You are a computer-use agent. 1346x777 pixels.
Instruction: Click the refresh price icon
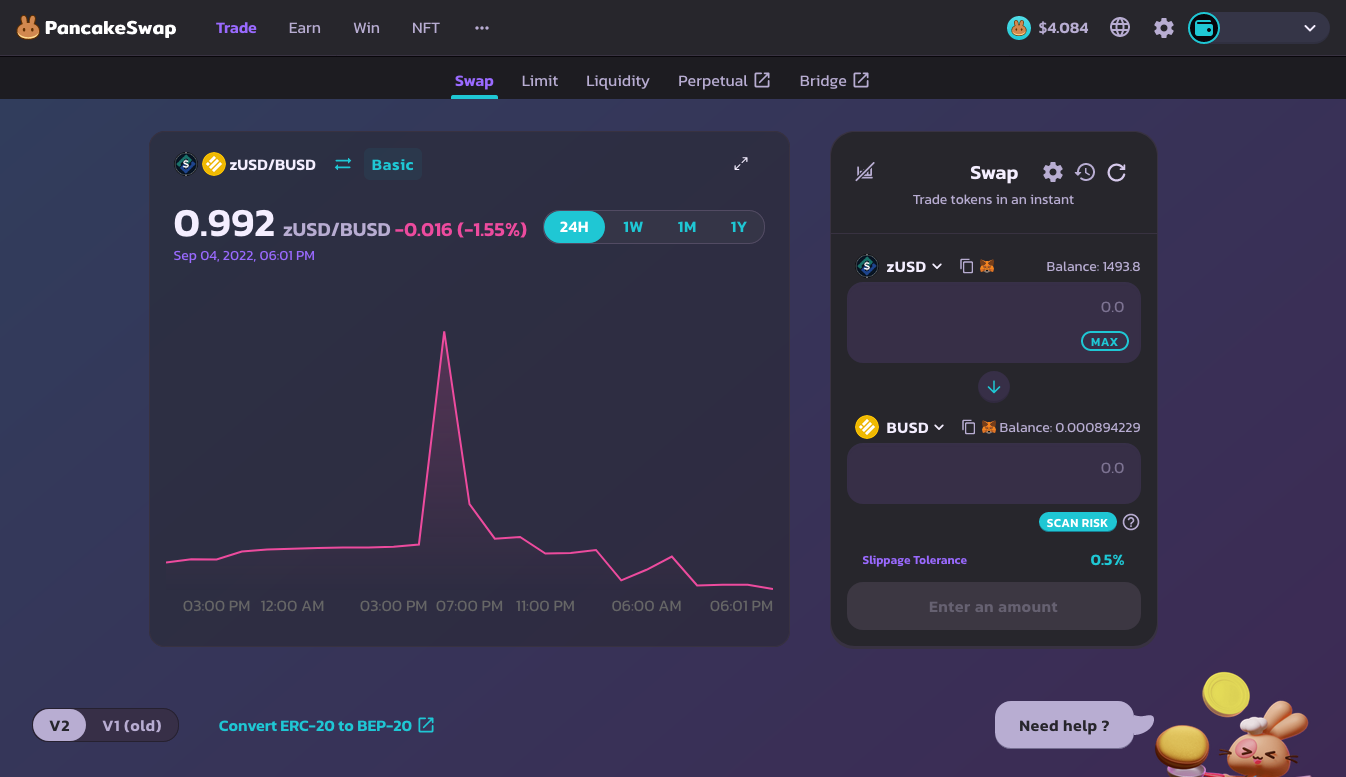[x=1117, y=172]
